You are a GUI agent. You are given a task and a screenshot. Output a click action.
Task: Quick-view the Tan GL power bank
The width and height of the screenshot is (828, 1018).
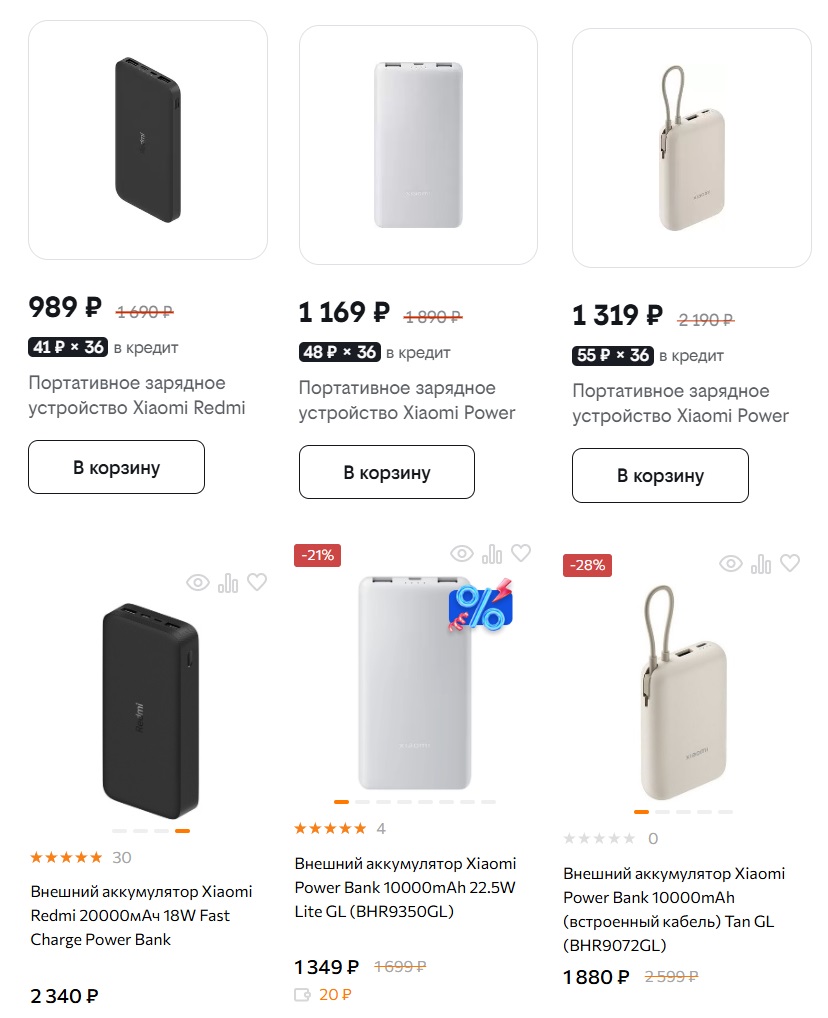pos(731,564)
